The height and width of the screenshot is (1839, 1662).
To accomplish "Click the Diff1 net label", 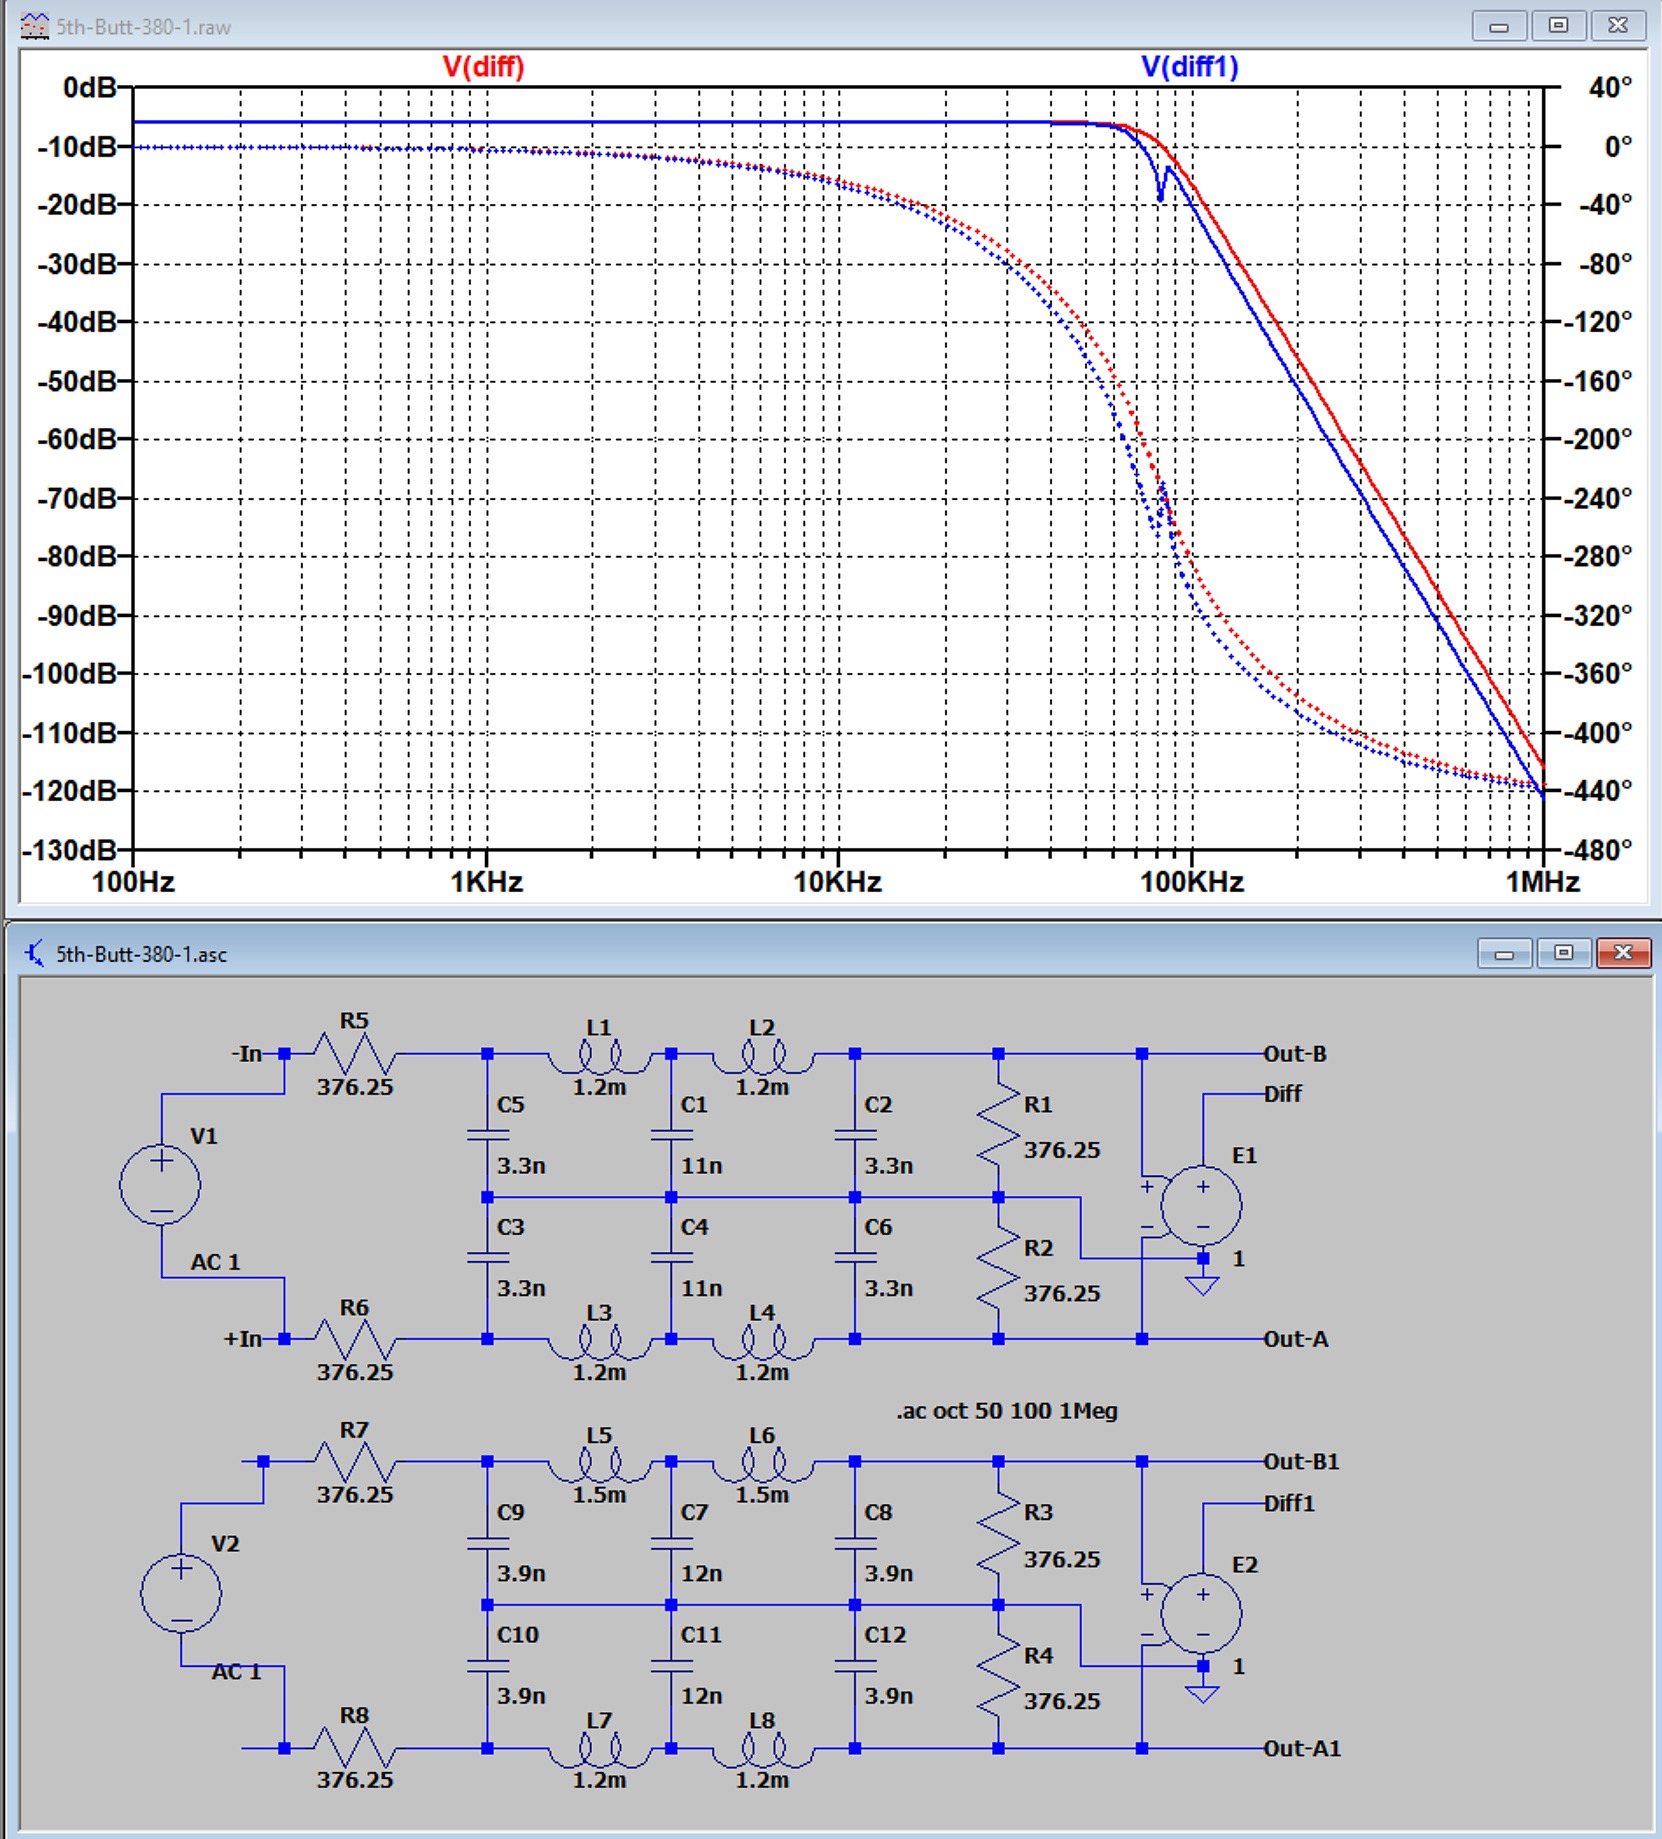I will 1289,1503.
